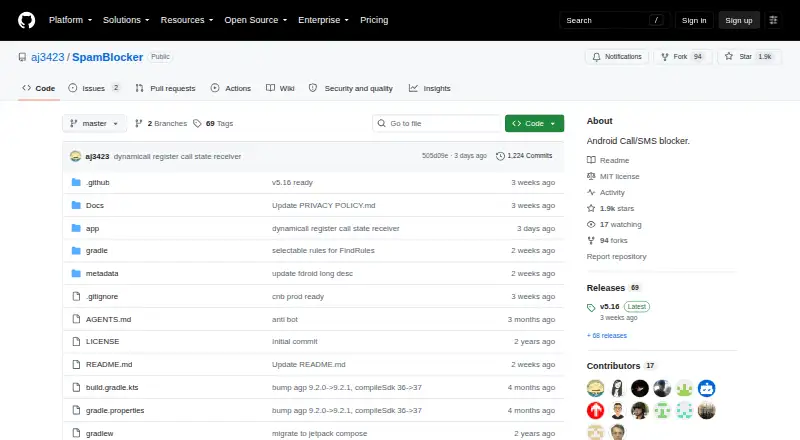Expand the Open Source menu
800x440 pixels.
(x=256, y=20)
